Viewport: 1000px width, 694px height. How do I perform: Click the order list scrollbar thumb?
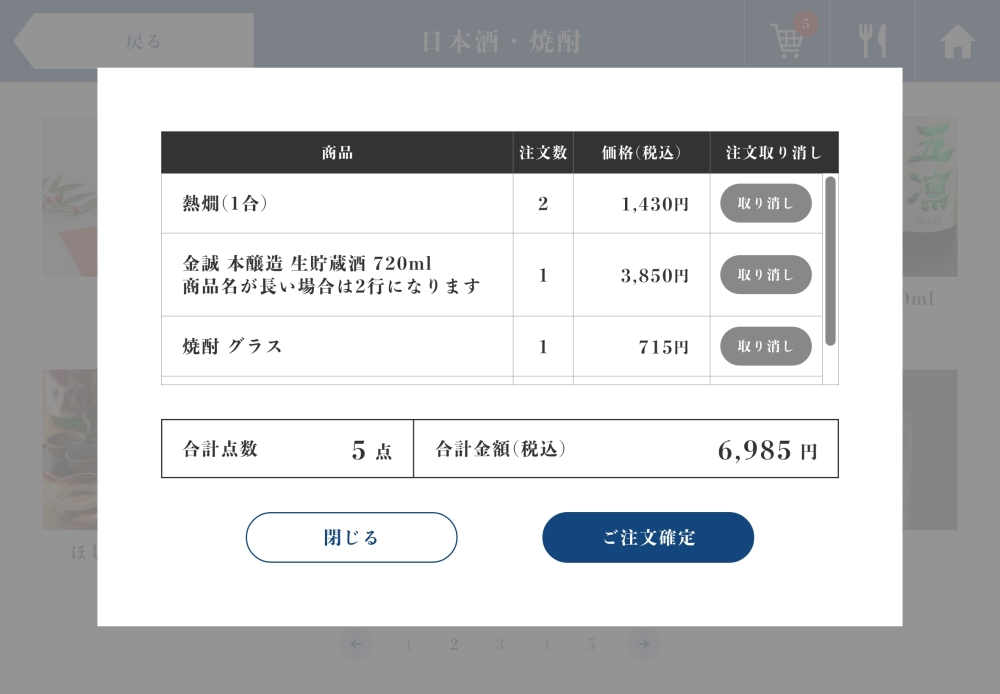[830, 261]
